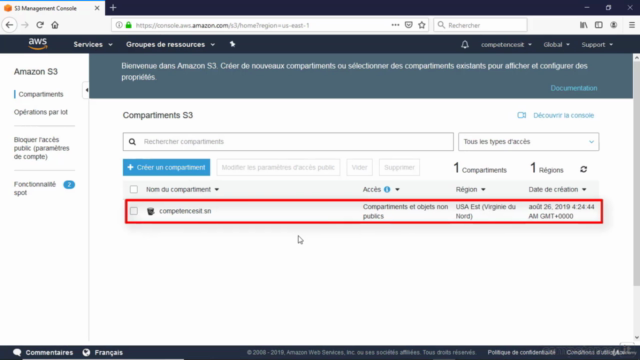The height and width of the screenshot is (360, 640).
Task: Bookmark this page with the star icon
Action: [x=422, y=25]
